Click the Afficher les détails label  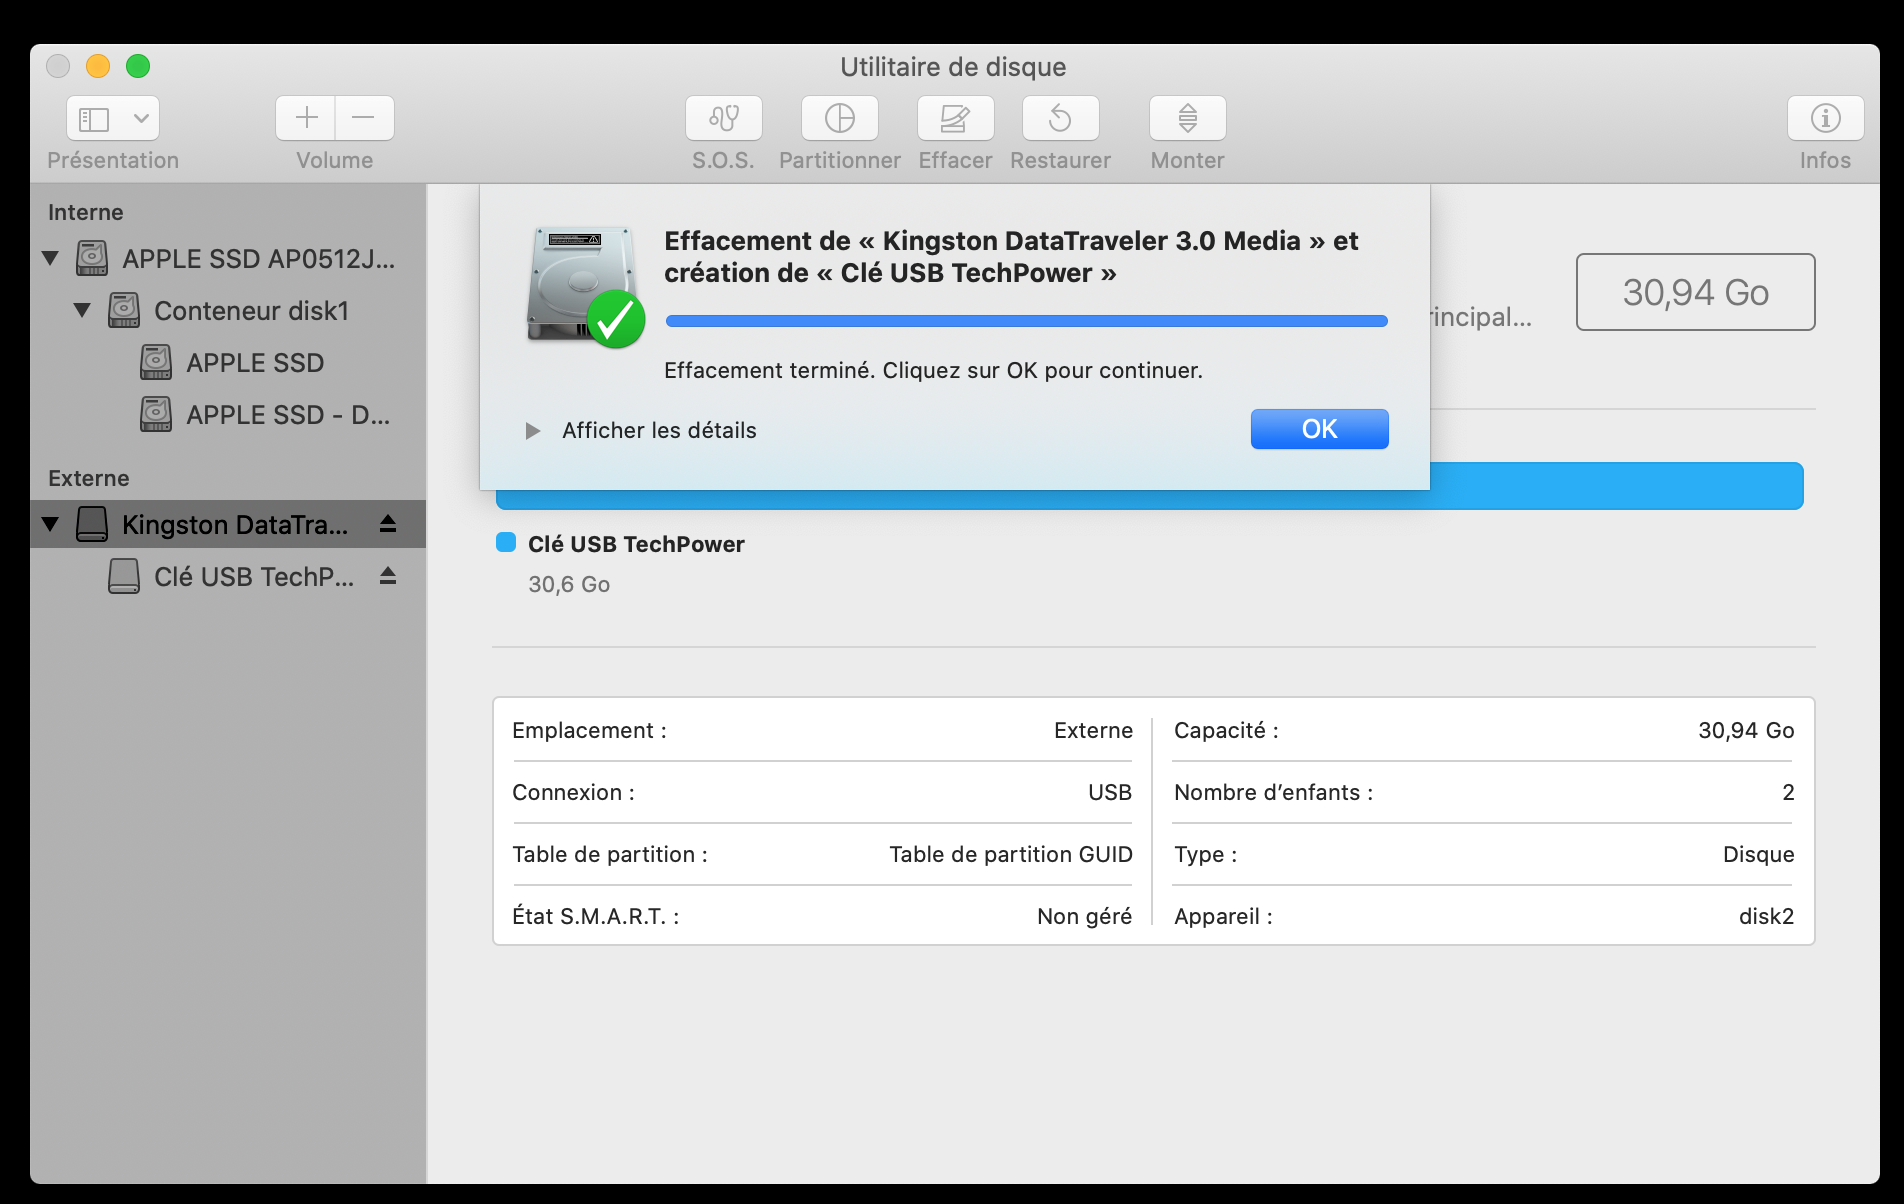659,430
